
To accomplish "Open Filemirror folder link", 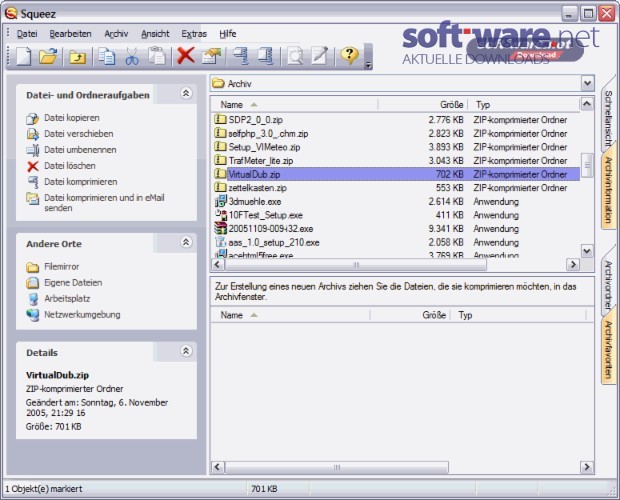I will 61,267.
